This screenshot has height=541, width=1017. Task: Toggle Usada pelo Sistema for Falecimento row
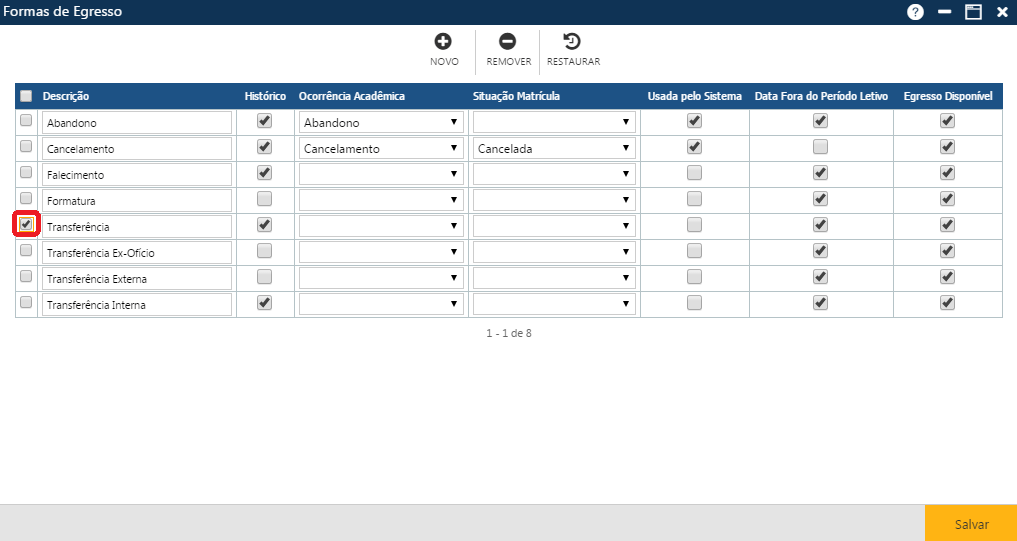(694, 173)
